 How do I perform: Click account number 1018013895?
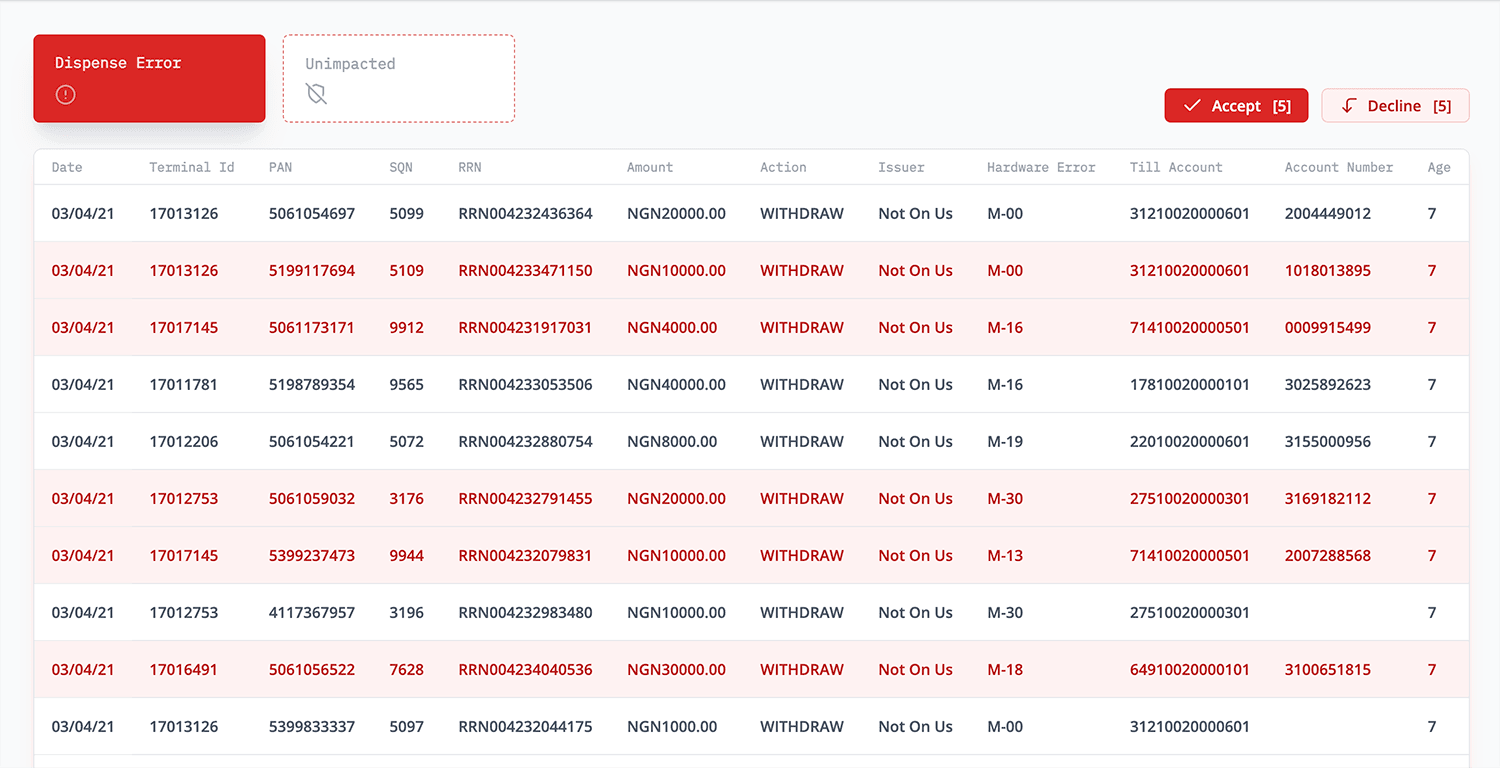tap(1328, 270)
